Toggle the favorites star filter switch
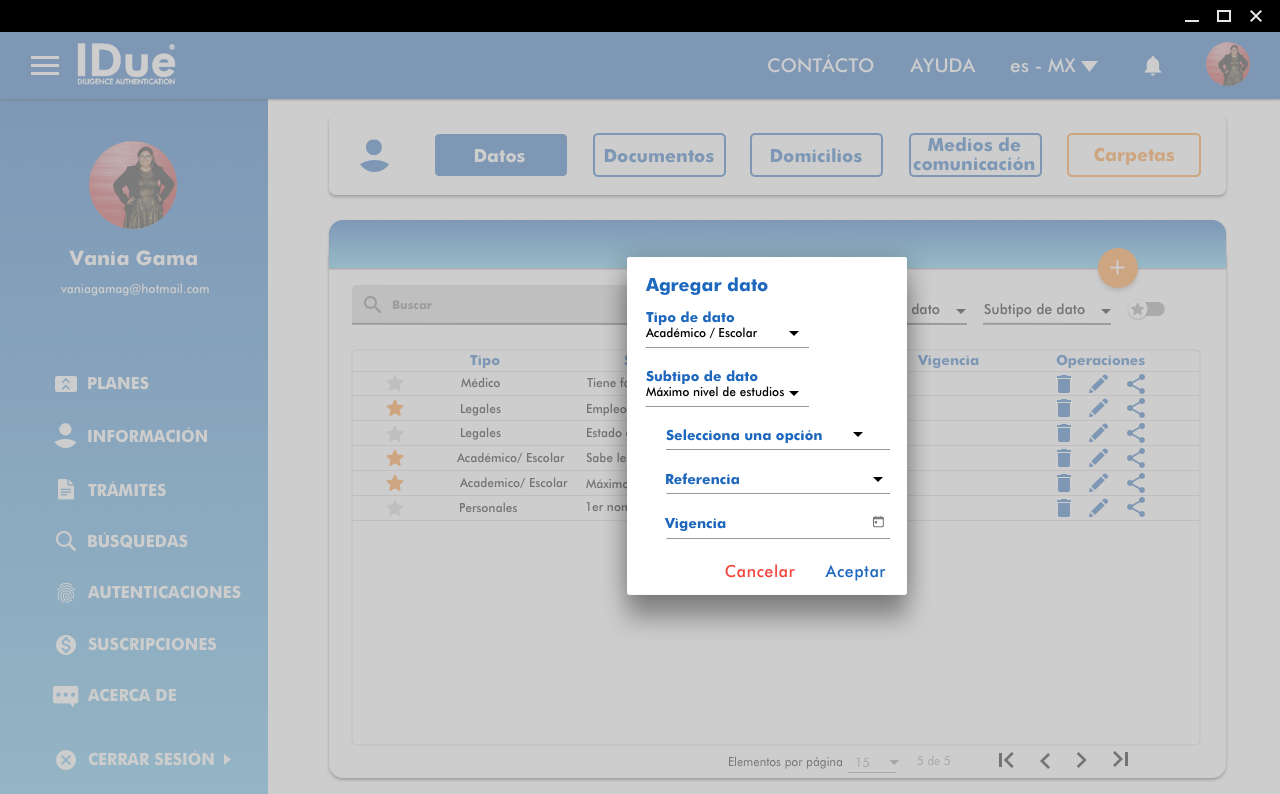 pyautogui.click(x=1146, y=310)
